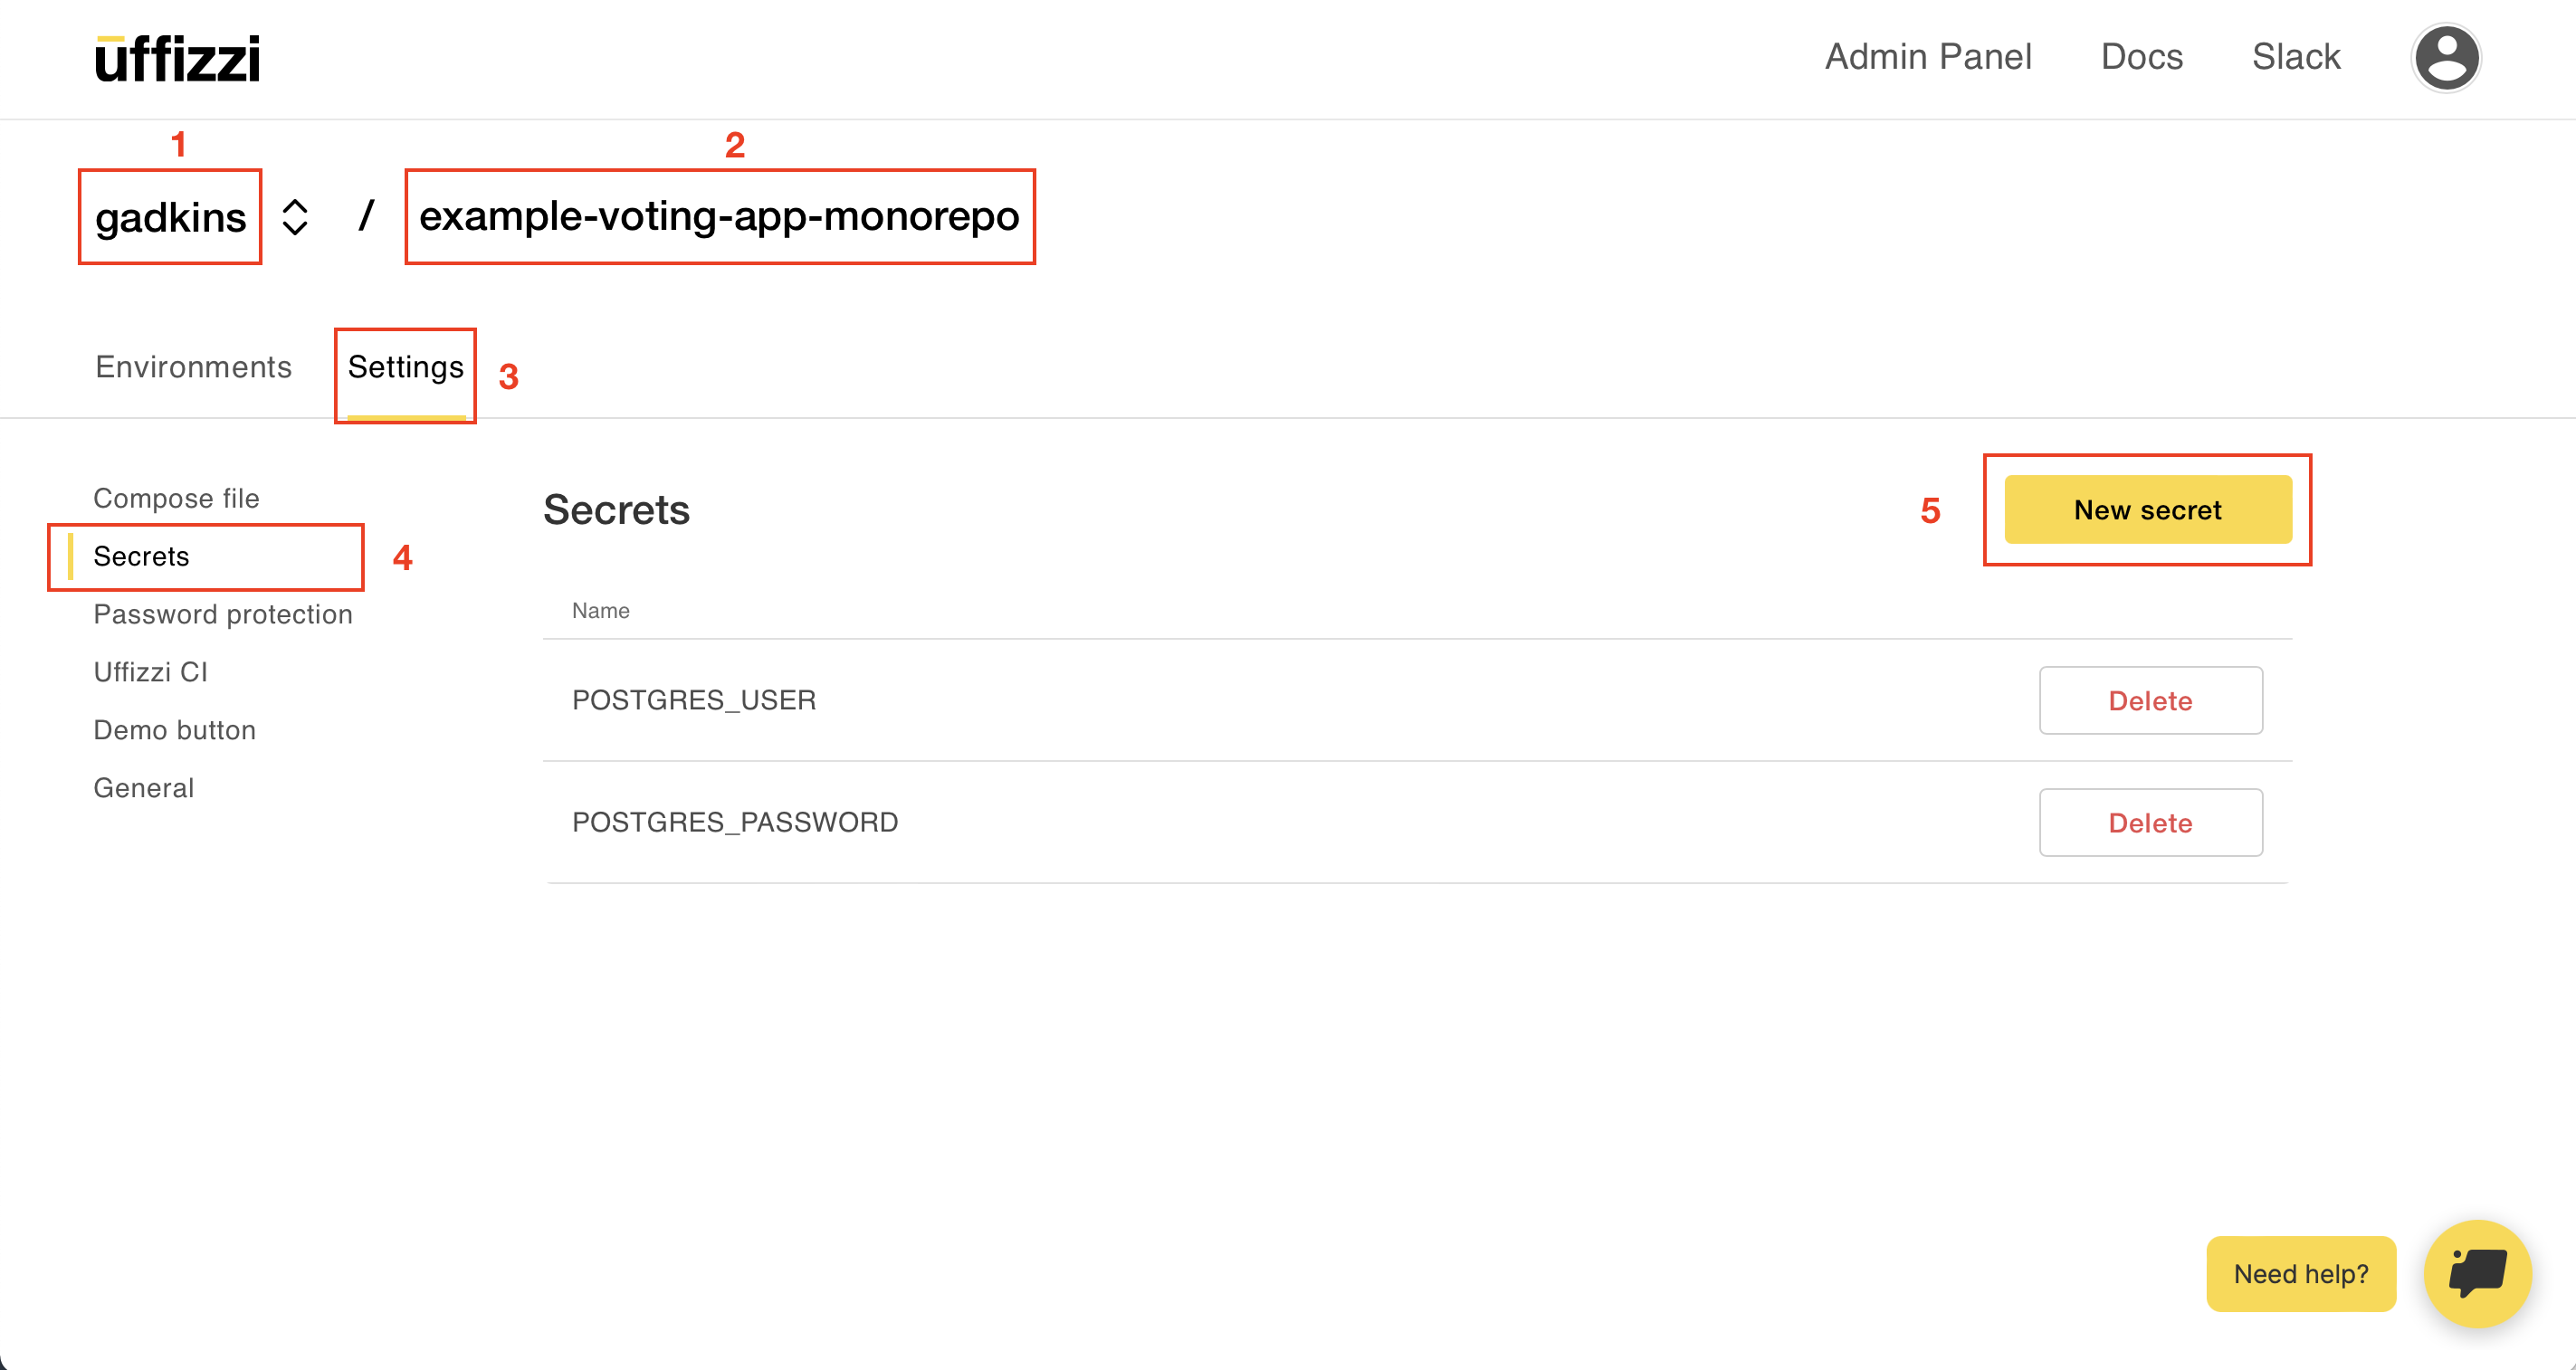The width and height of the screenshot is (2576, 1370).
Task: Open the Docs link
Action: (x=2141, y=57)
